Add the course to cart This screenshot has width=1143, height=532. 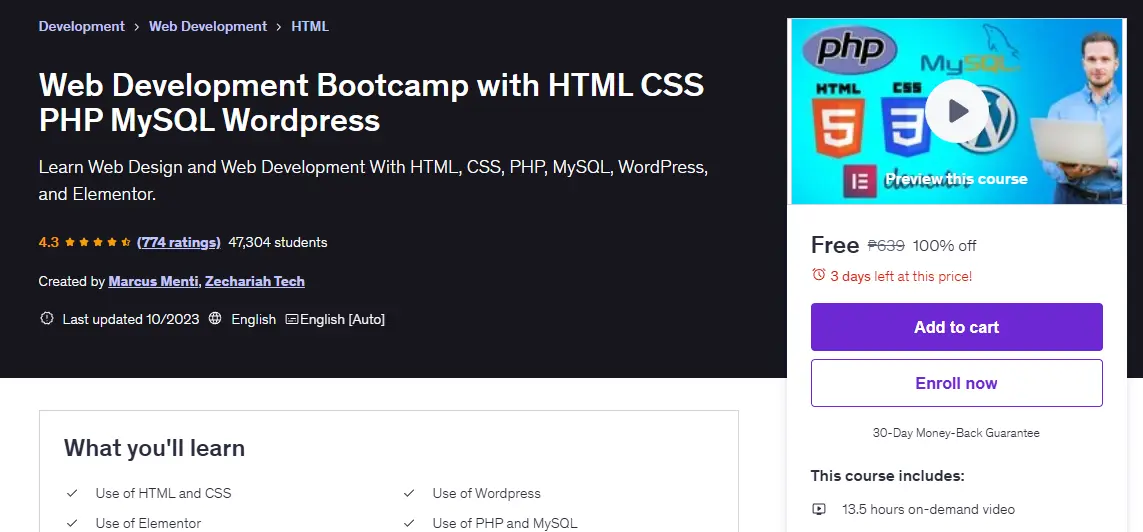[x=956, y=327]
